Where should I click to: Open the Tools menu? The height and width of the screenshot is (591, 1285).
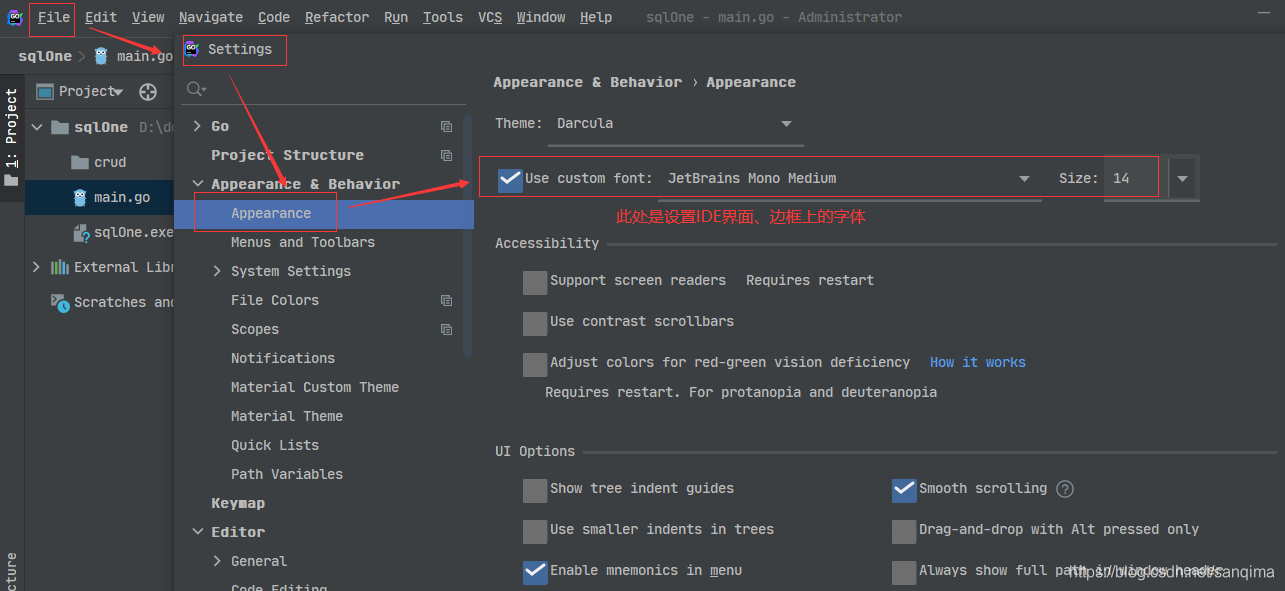click(443, 17)
